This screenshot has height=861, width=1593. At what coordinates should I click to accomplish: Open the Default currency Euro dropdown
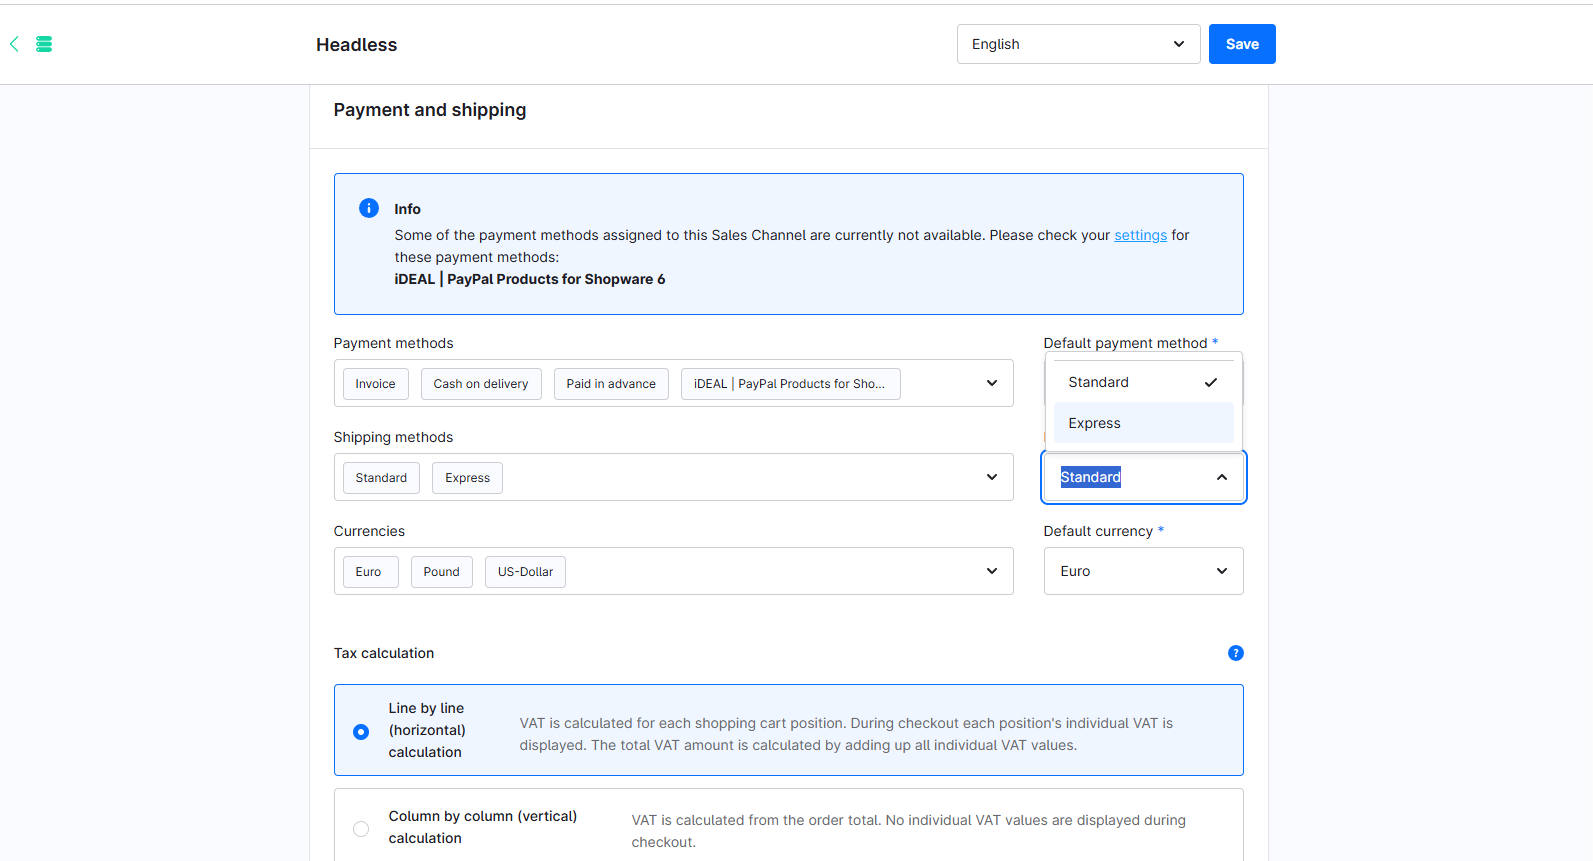point(1143,571)
